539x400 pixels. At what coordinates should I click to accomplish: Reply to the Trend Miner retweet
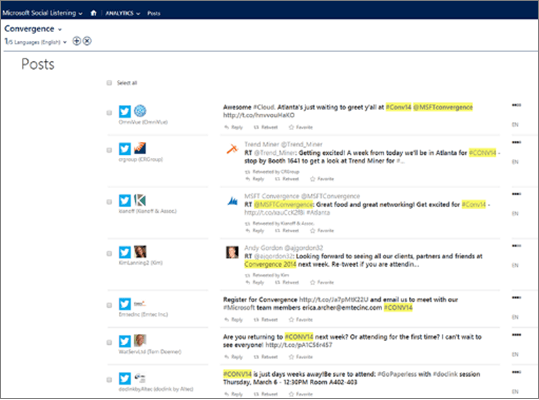(255, 179)
